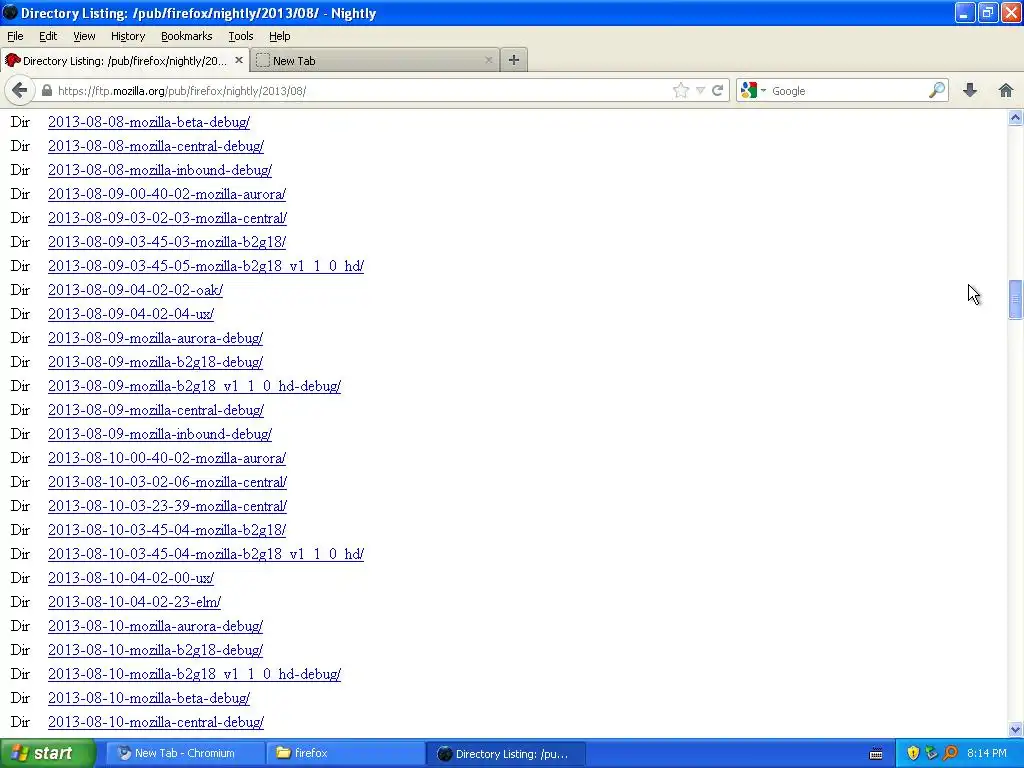The height and width of the screenshot is (768, 1024).
Task: Bookmark this page with the star icon
Action: [x=680, y=91]
